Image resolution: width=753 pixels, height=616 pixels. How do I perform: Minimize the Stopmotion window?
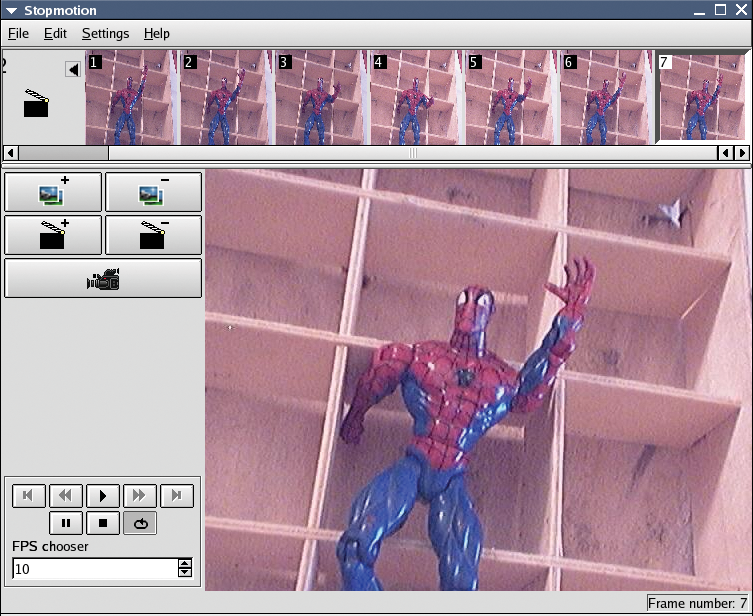pos(699,11)
